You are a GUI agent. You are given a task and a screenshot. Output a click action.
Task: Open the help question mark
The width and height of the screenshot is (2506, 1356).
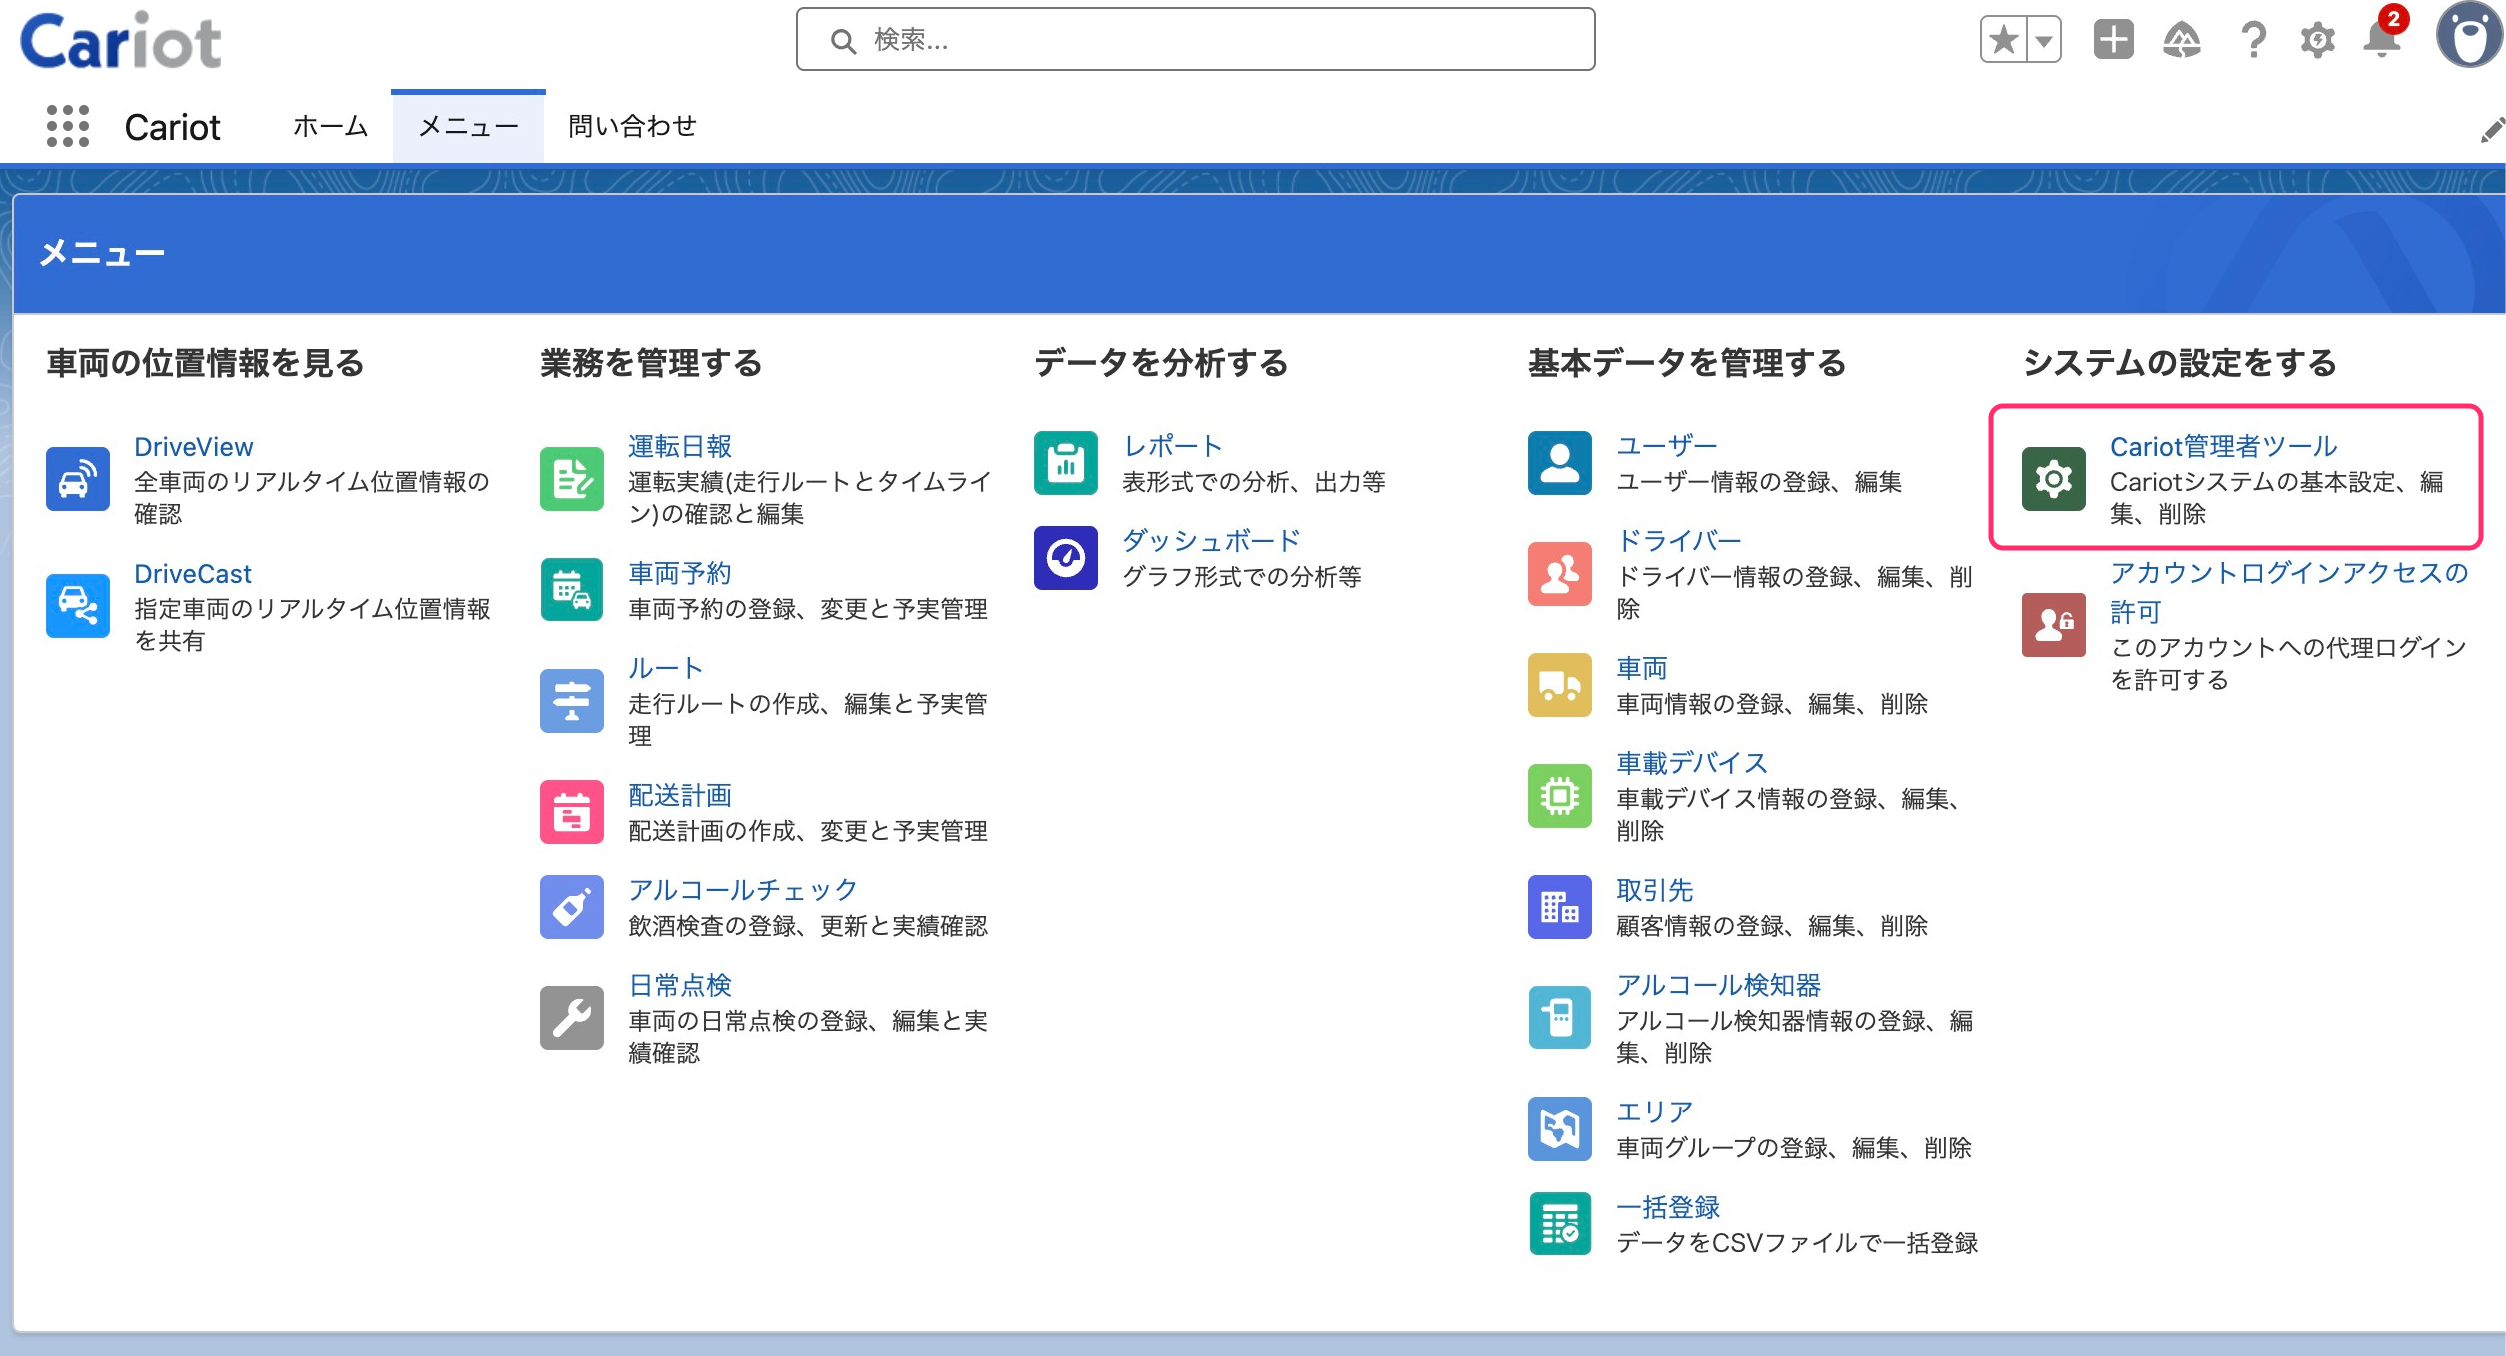pyautogui.click(x=2253, y=40)
